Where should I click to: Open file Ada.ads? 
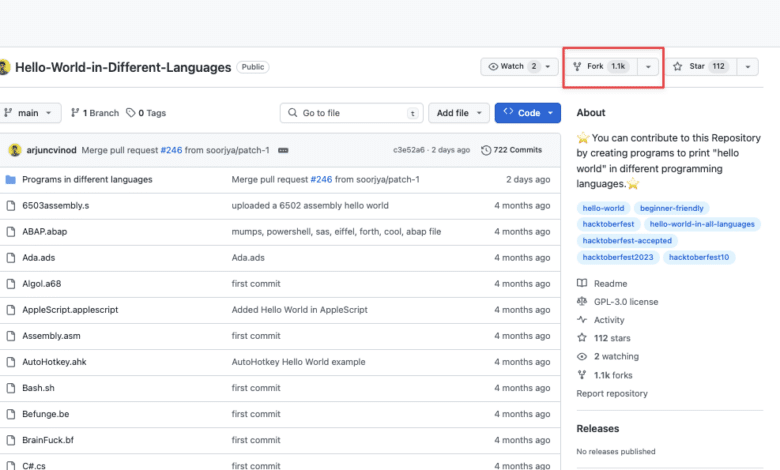pyautogui.click(x=38, y=258)
